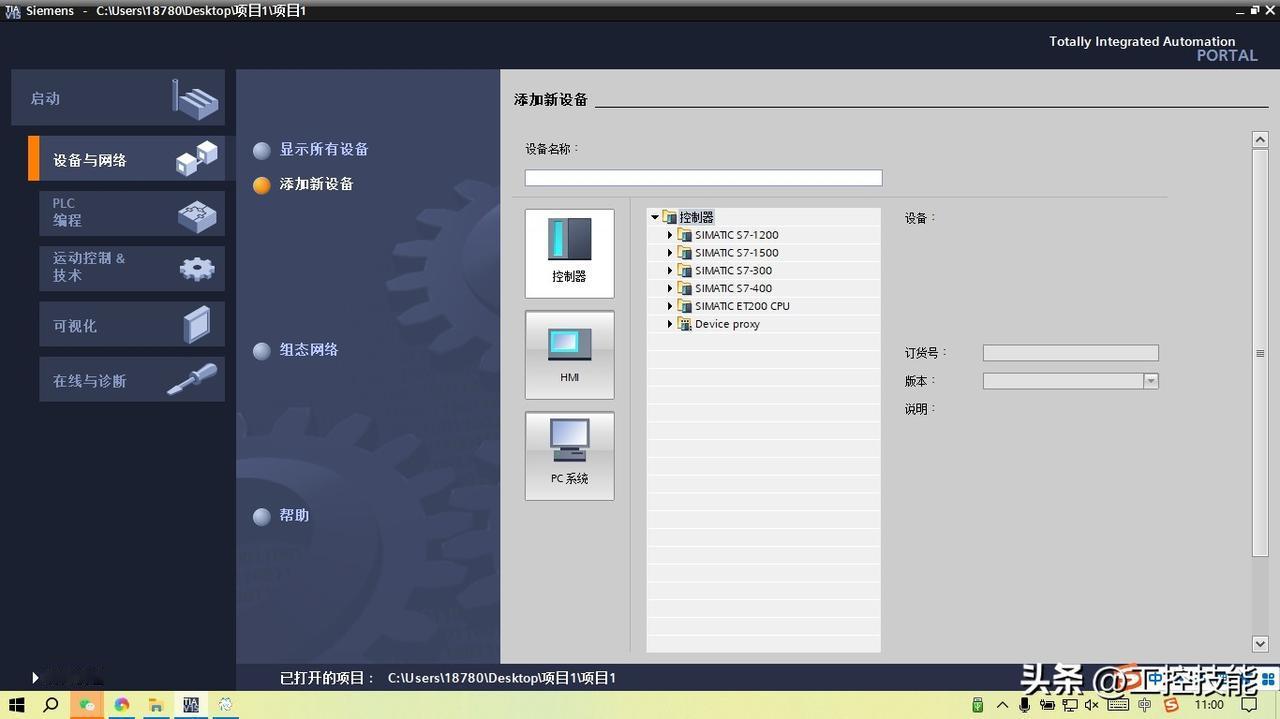This screenshot has width=1280, height=719.
Task: Click the opened project path text
Action: pos(502,678)
